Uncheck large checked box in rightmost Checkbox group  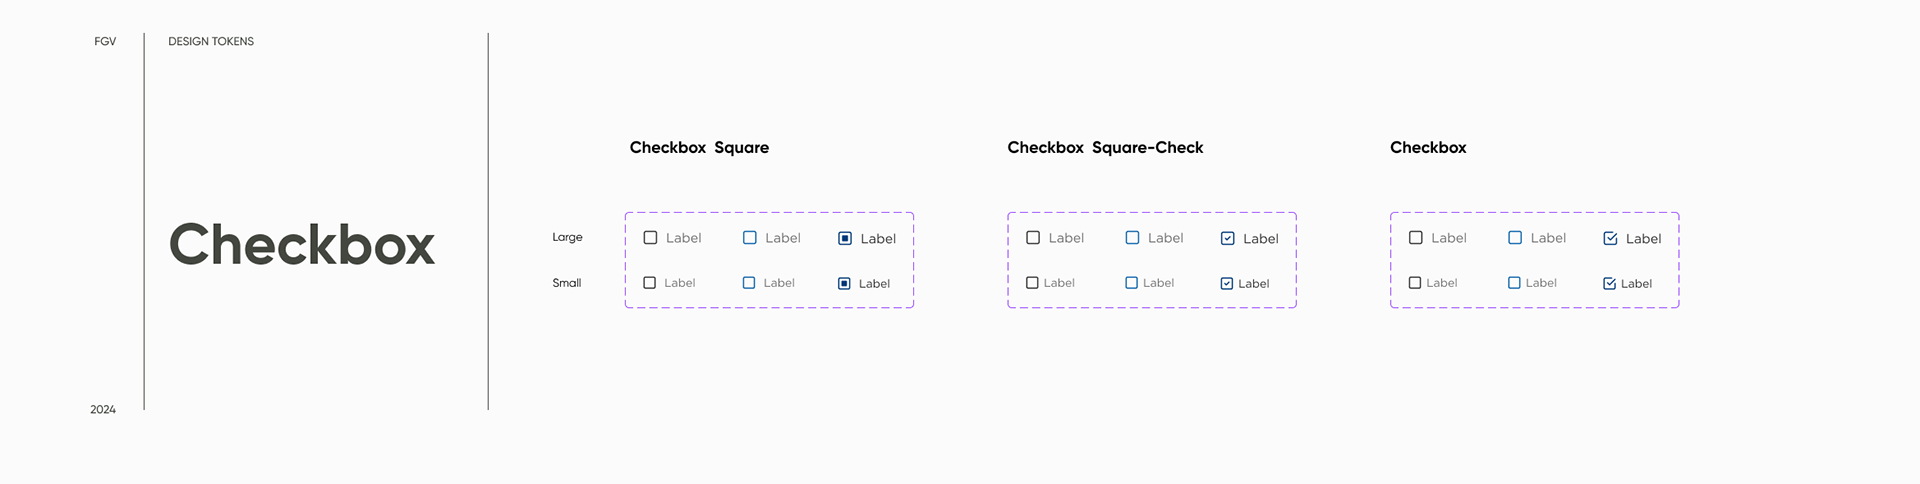(1610, 238)
